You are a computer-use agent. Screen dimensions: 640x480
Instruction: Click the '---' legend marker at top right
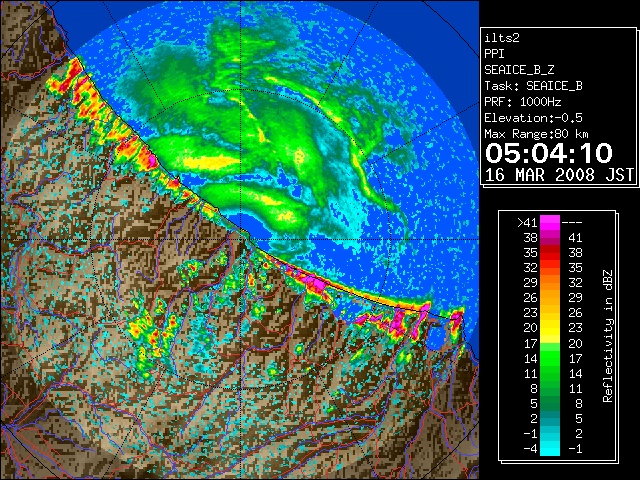(x=572, y=223)
